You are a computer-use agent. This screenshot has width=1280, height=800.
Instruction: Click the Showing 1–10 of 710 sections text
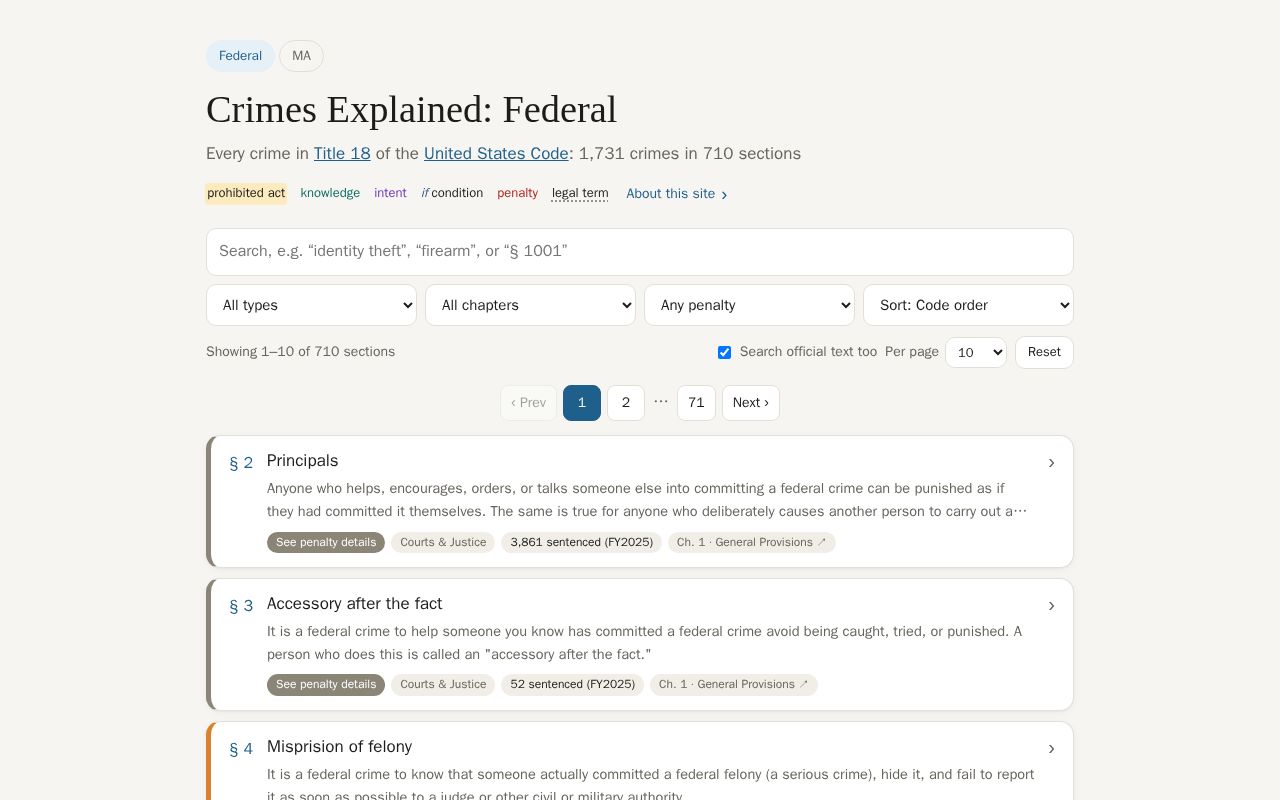coord(301,352)
